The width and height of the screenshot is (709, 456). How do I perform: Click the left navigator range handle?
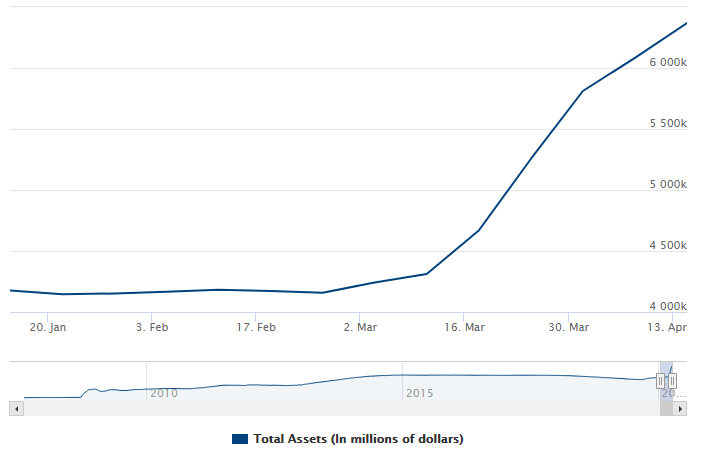pos(661,381)
